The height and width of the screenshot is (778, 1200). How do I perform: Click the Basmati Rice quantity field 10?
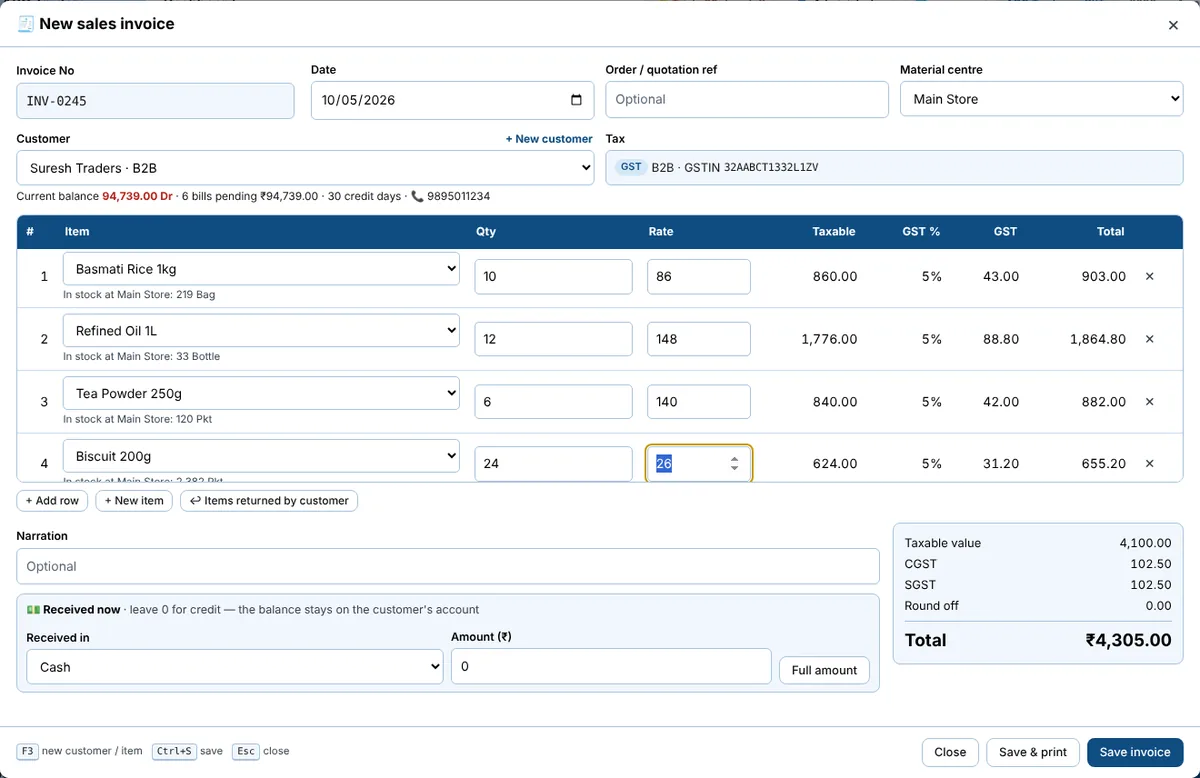click(x=553, y=277)
